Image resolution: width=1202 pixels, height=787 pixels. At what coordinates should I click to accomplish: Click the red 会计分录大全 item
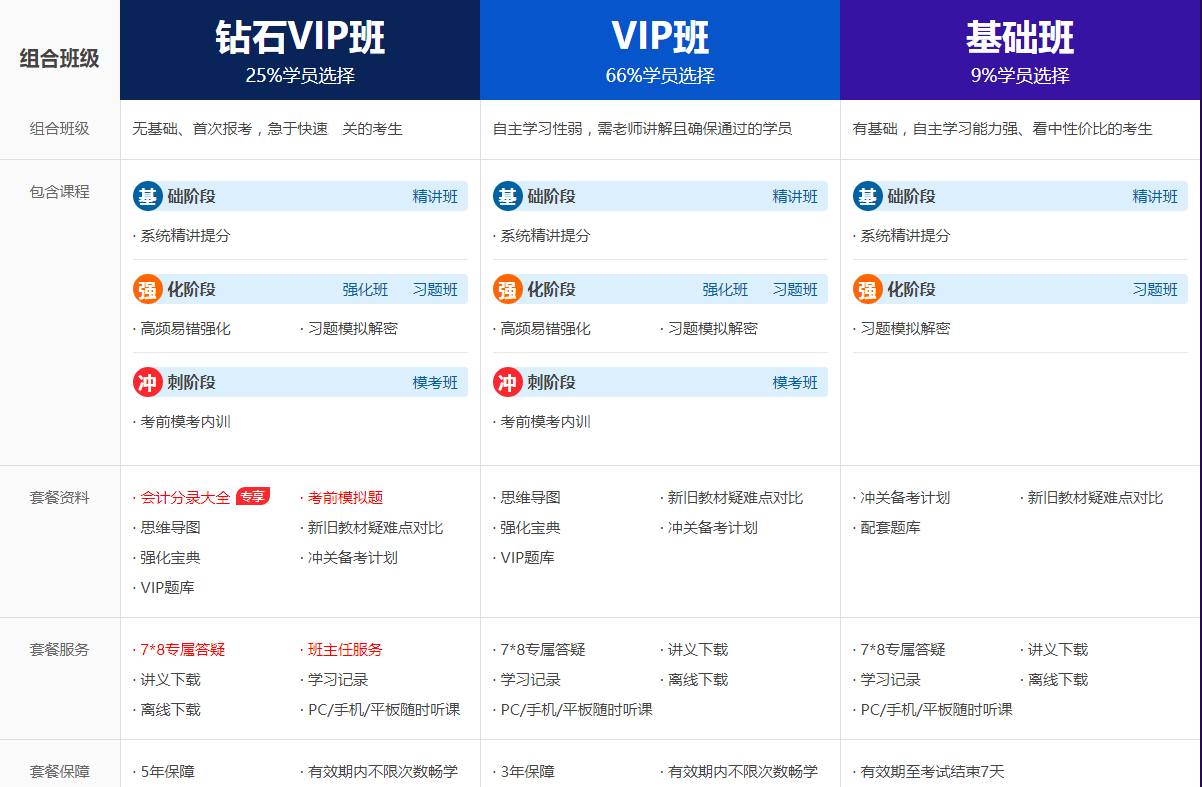click(185, 498)
